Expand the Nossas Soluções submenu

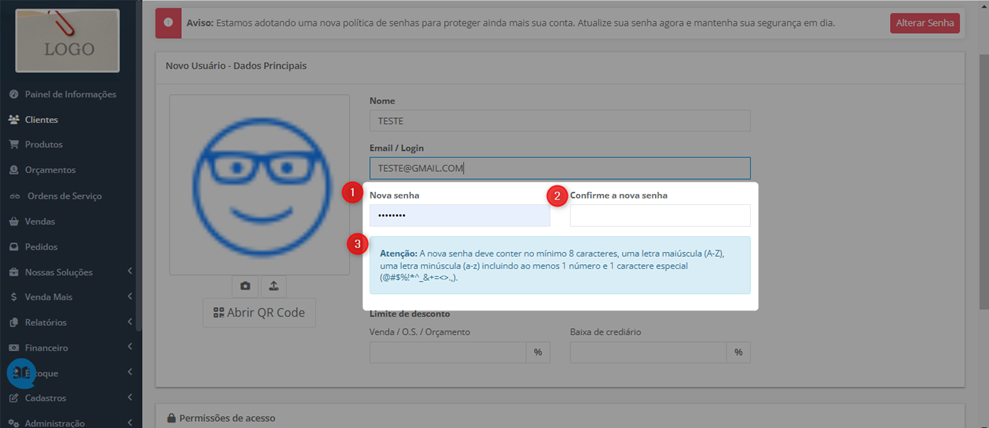click(x=129, y=272)
